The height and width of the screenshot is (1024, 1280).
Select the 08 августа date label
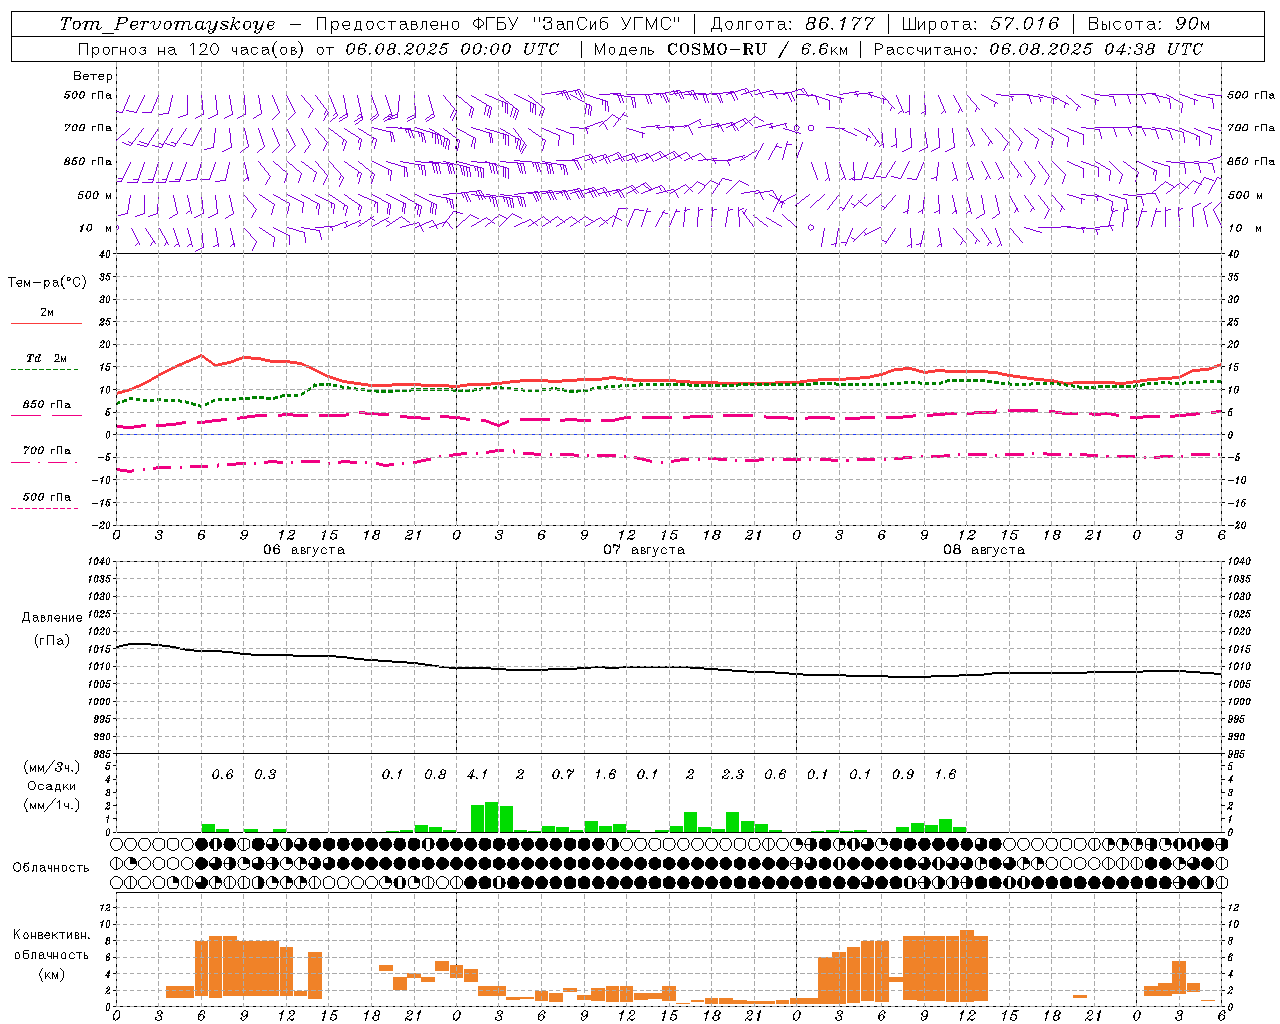click(x=984, y=550)
